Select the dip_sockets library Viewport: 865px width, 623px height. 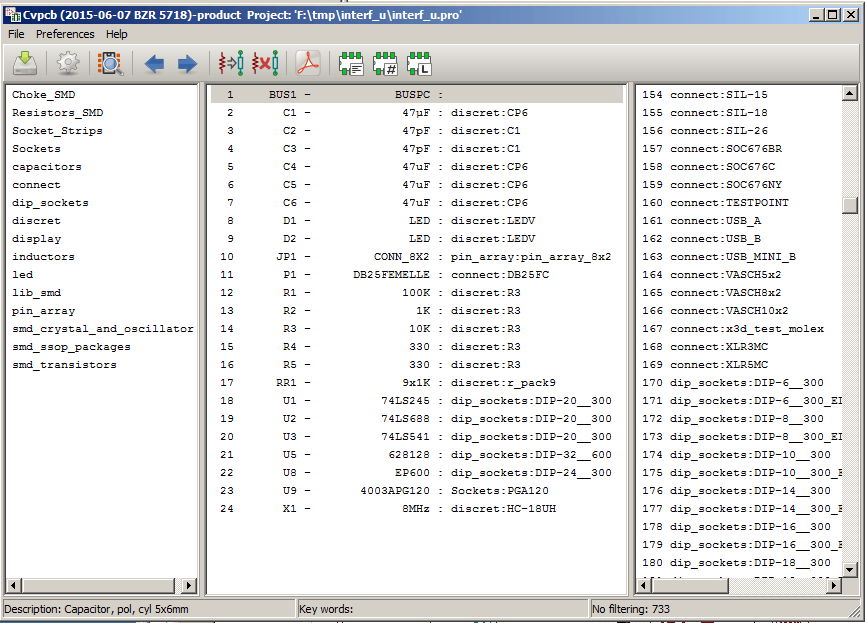point(50,203)
